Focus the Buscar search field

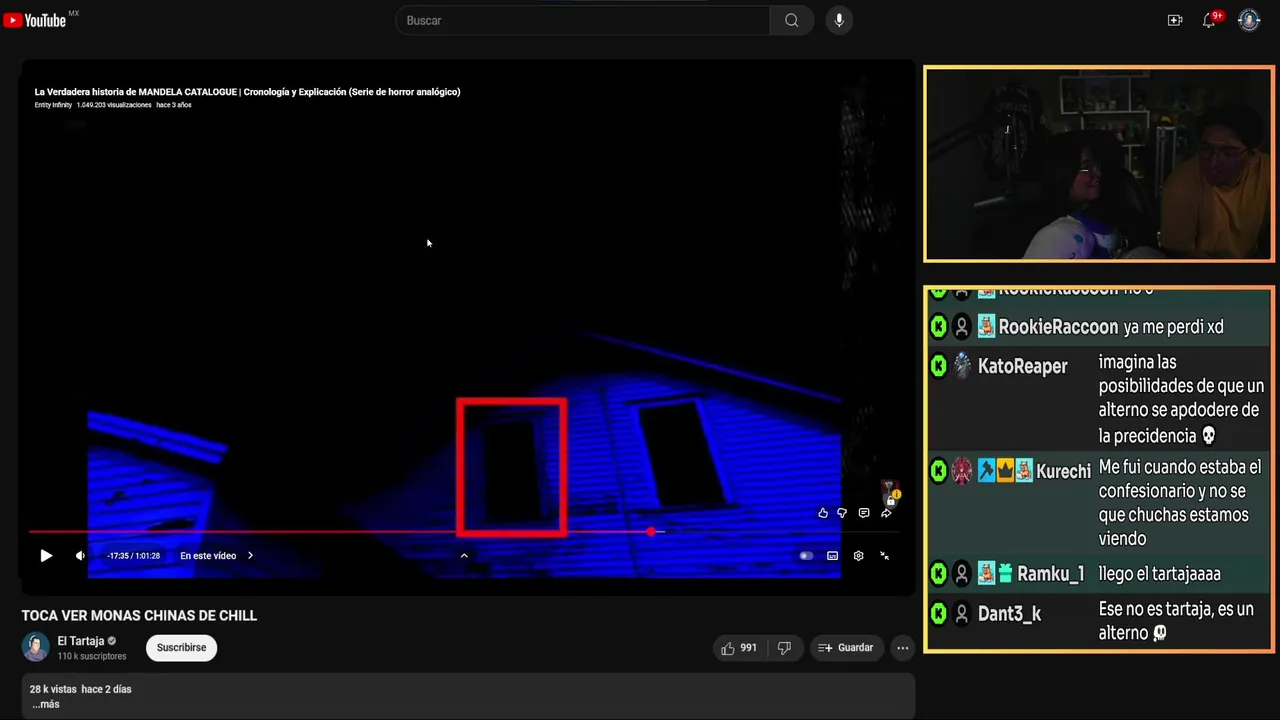click(583, 20)
